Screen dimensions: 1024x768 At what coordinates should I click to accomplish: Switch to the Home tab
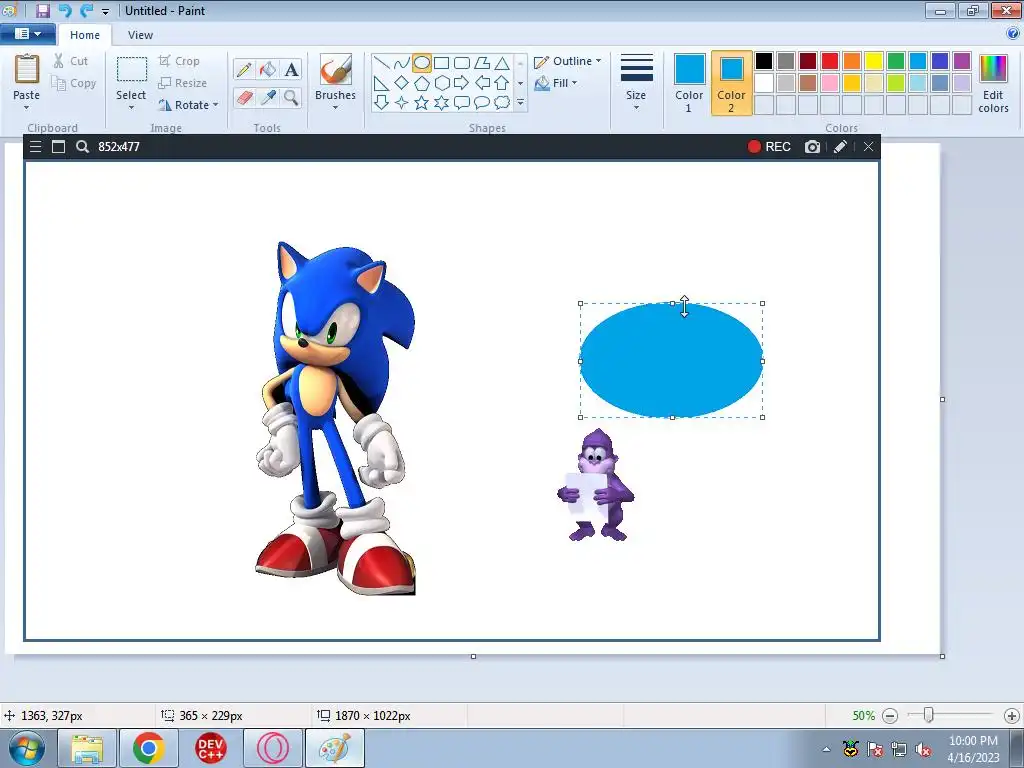pyautogui.click(x=85, y=35)
